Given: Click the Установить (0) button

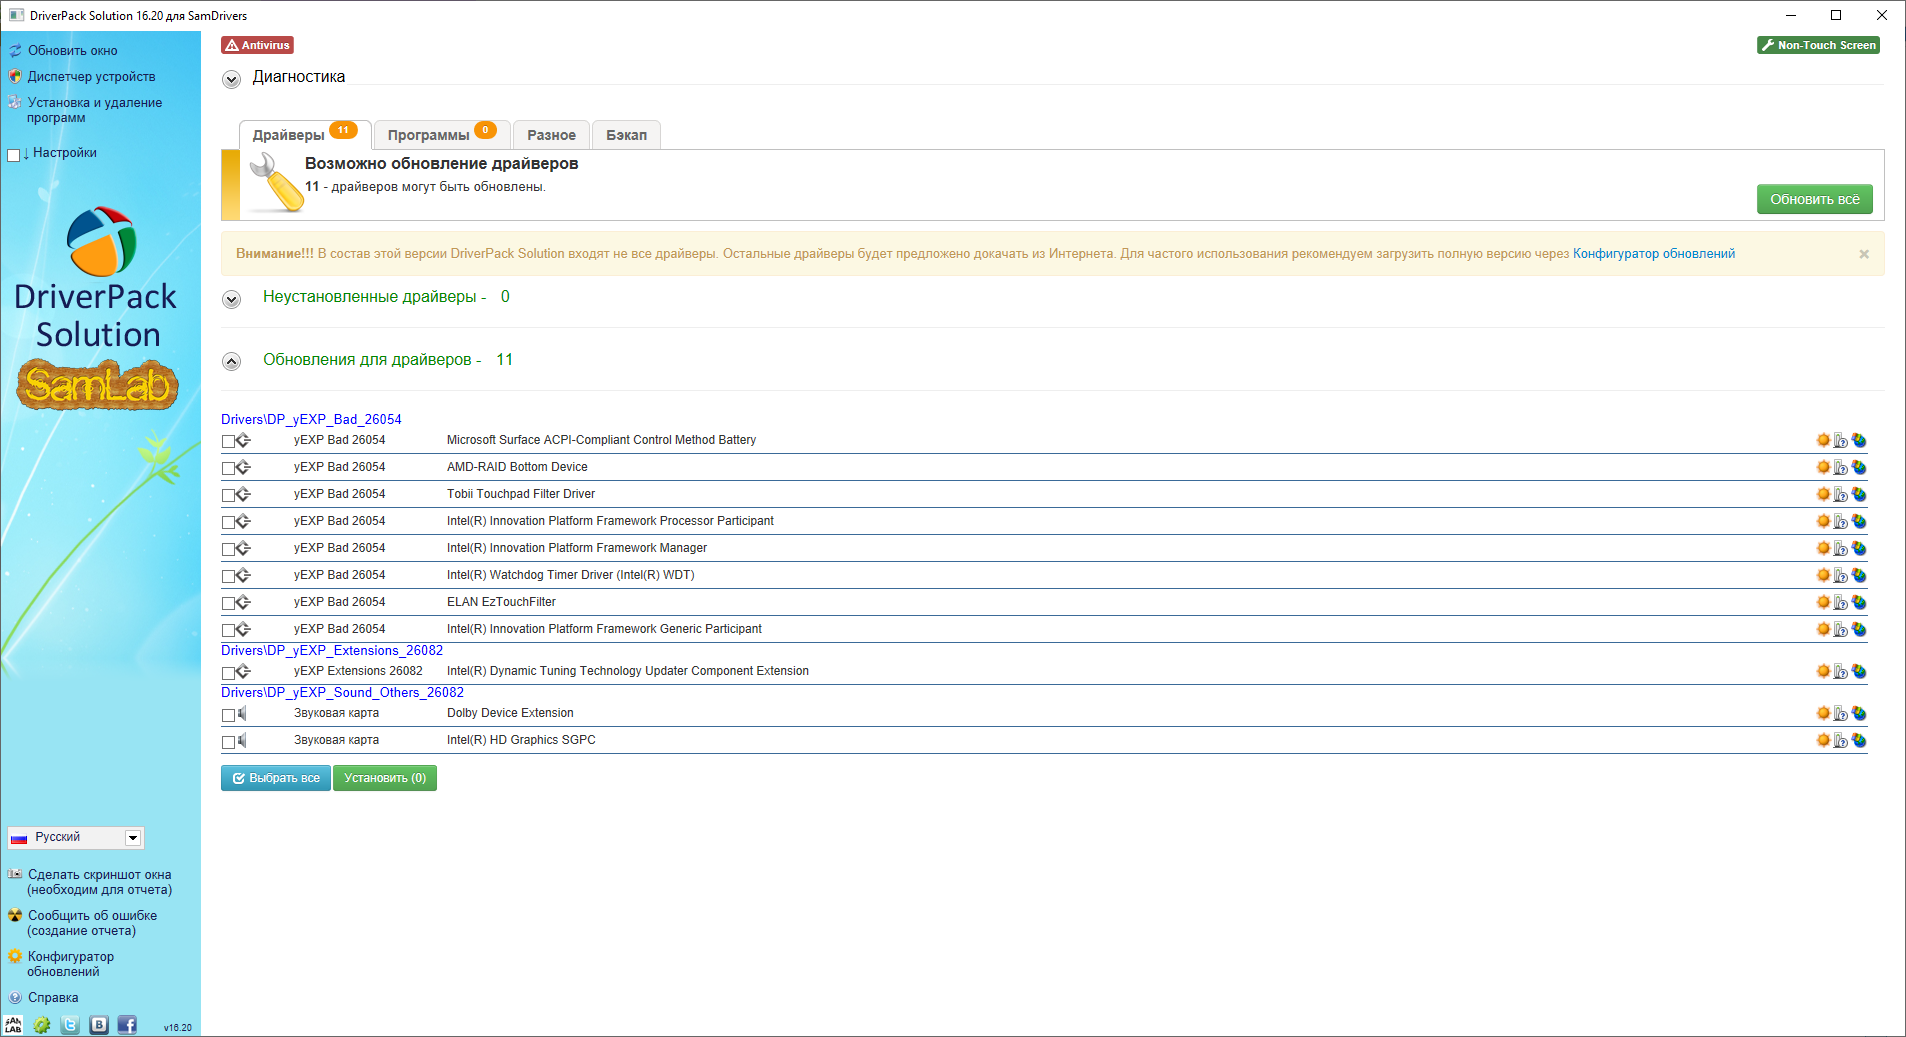Looking at the screenshot, I should (x=385, y=778).
